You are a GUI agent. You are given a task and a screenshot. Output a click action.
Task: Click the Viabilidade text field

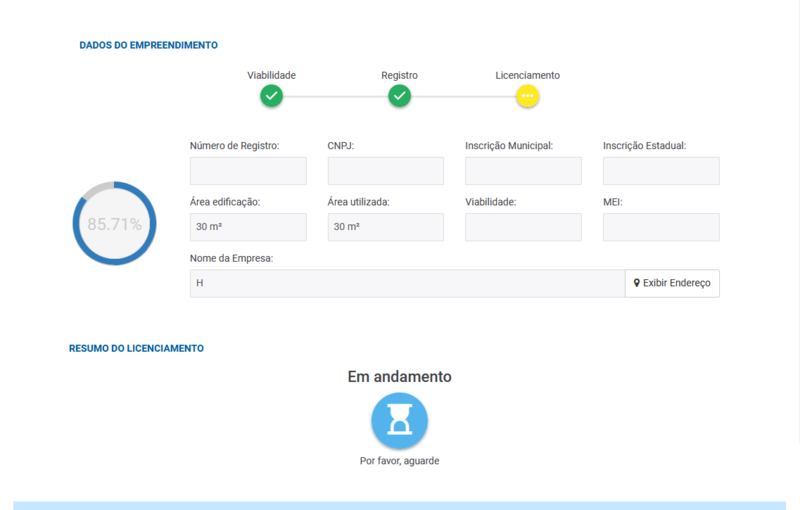point(523,227)
